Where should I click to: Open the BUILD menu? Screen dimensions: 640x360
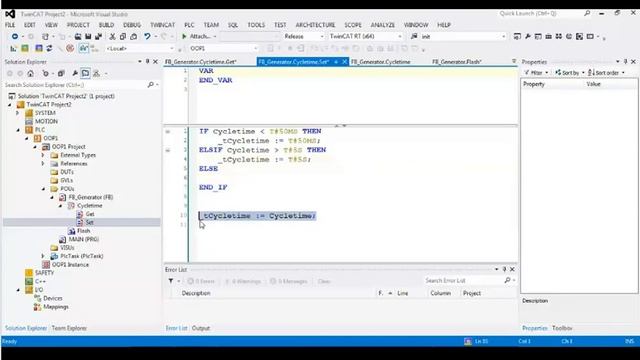pyautogui.click(x=107, y=25)
